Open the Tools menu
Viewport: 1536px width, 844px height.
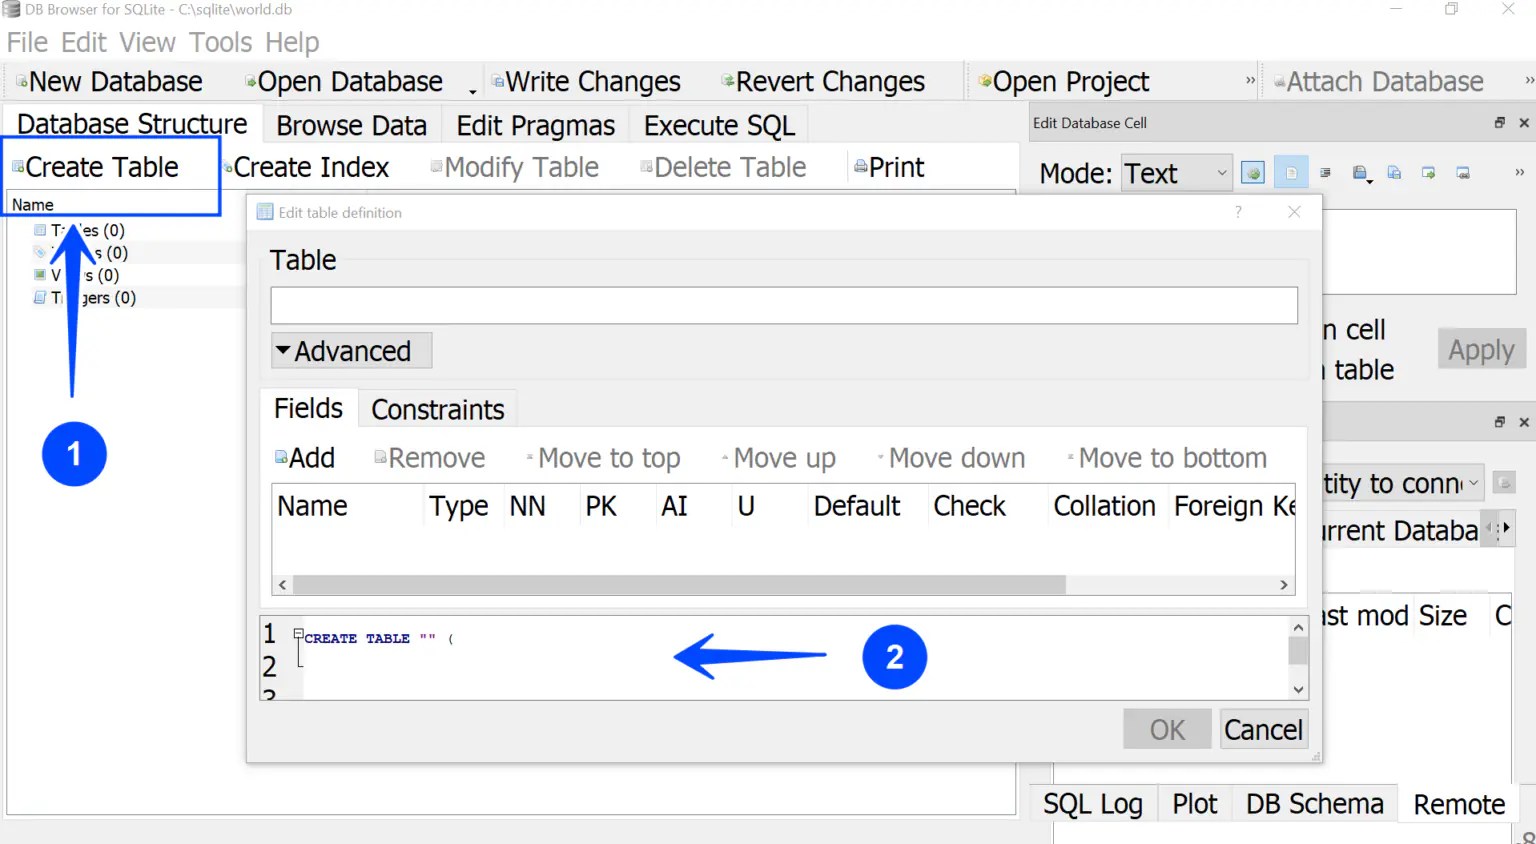click(x=220, y=42)
